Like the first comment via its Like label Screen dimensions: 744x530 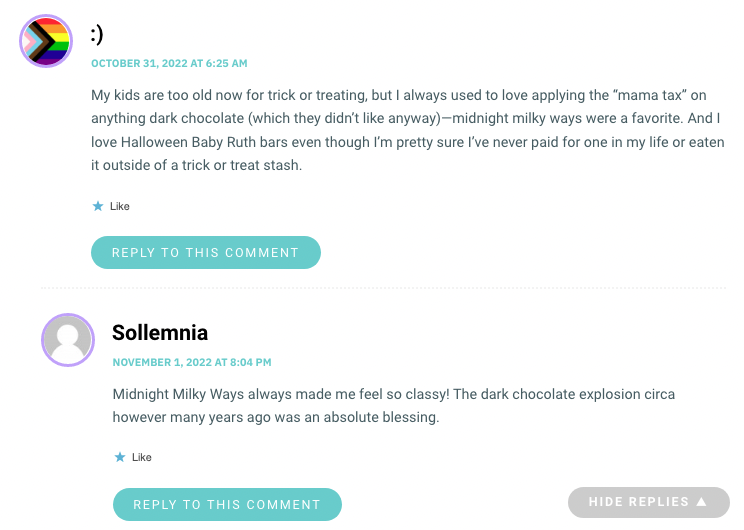click(x=120, y=206)
